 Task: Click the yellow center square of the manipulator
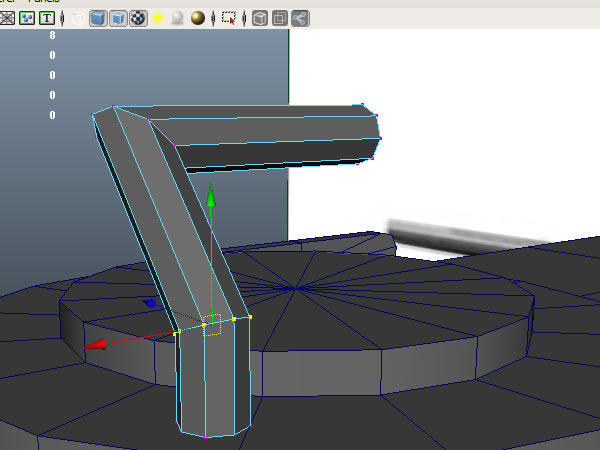[211, 326]
